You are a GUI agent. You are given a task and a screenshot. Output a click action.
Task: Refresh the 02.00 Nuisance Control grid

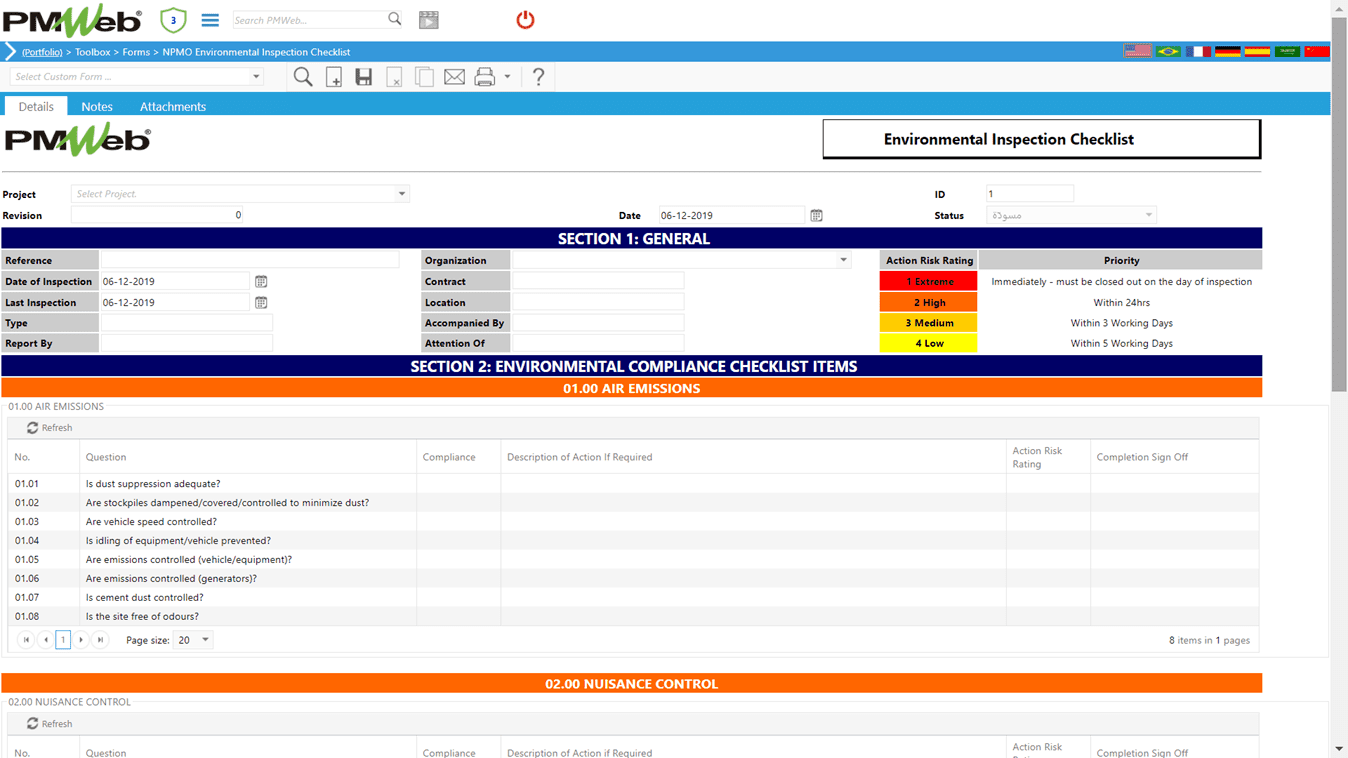pyautogui.click(x=49, y=724)
